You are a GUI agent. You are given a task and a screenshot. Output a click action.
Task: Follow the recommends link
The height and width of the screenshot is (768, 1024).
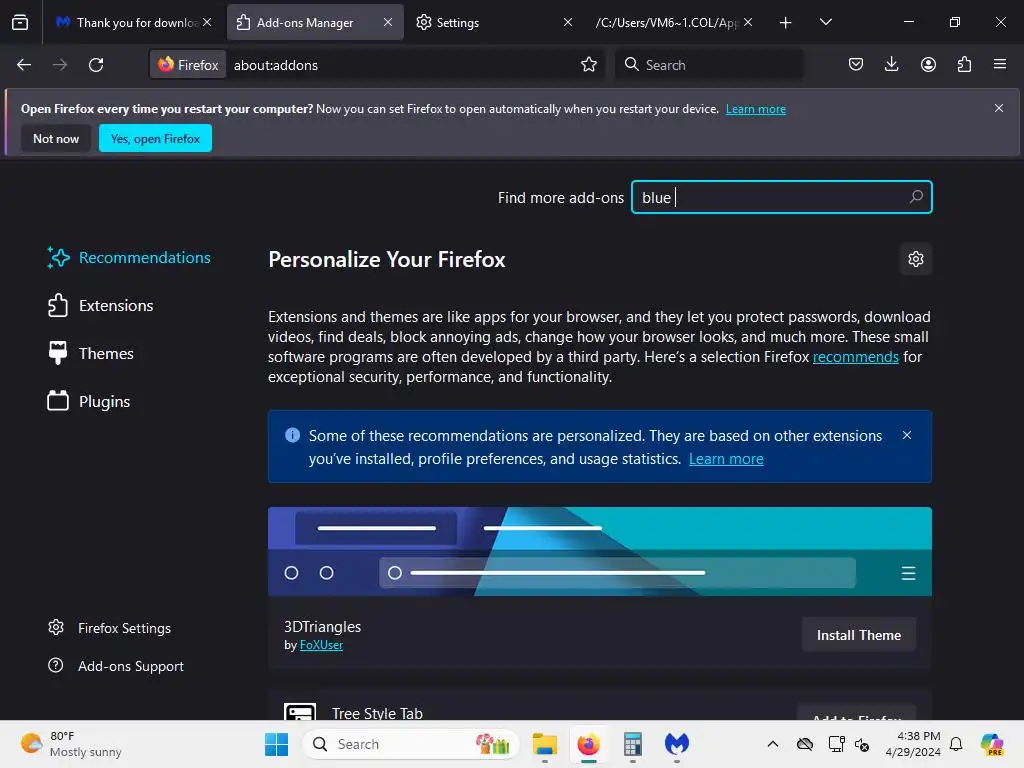[856, 357]
